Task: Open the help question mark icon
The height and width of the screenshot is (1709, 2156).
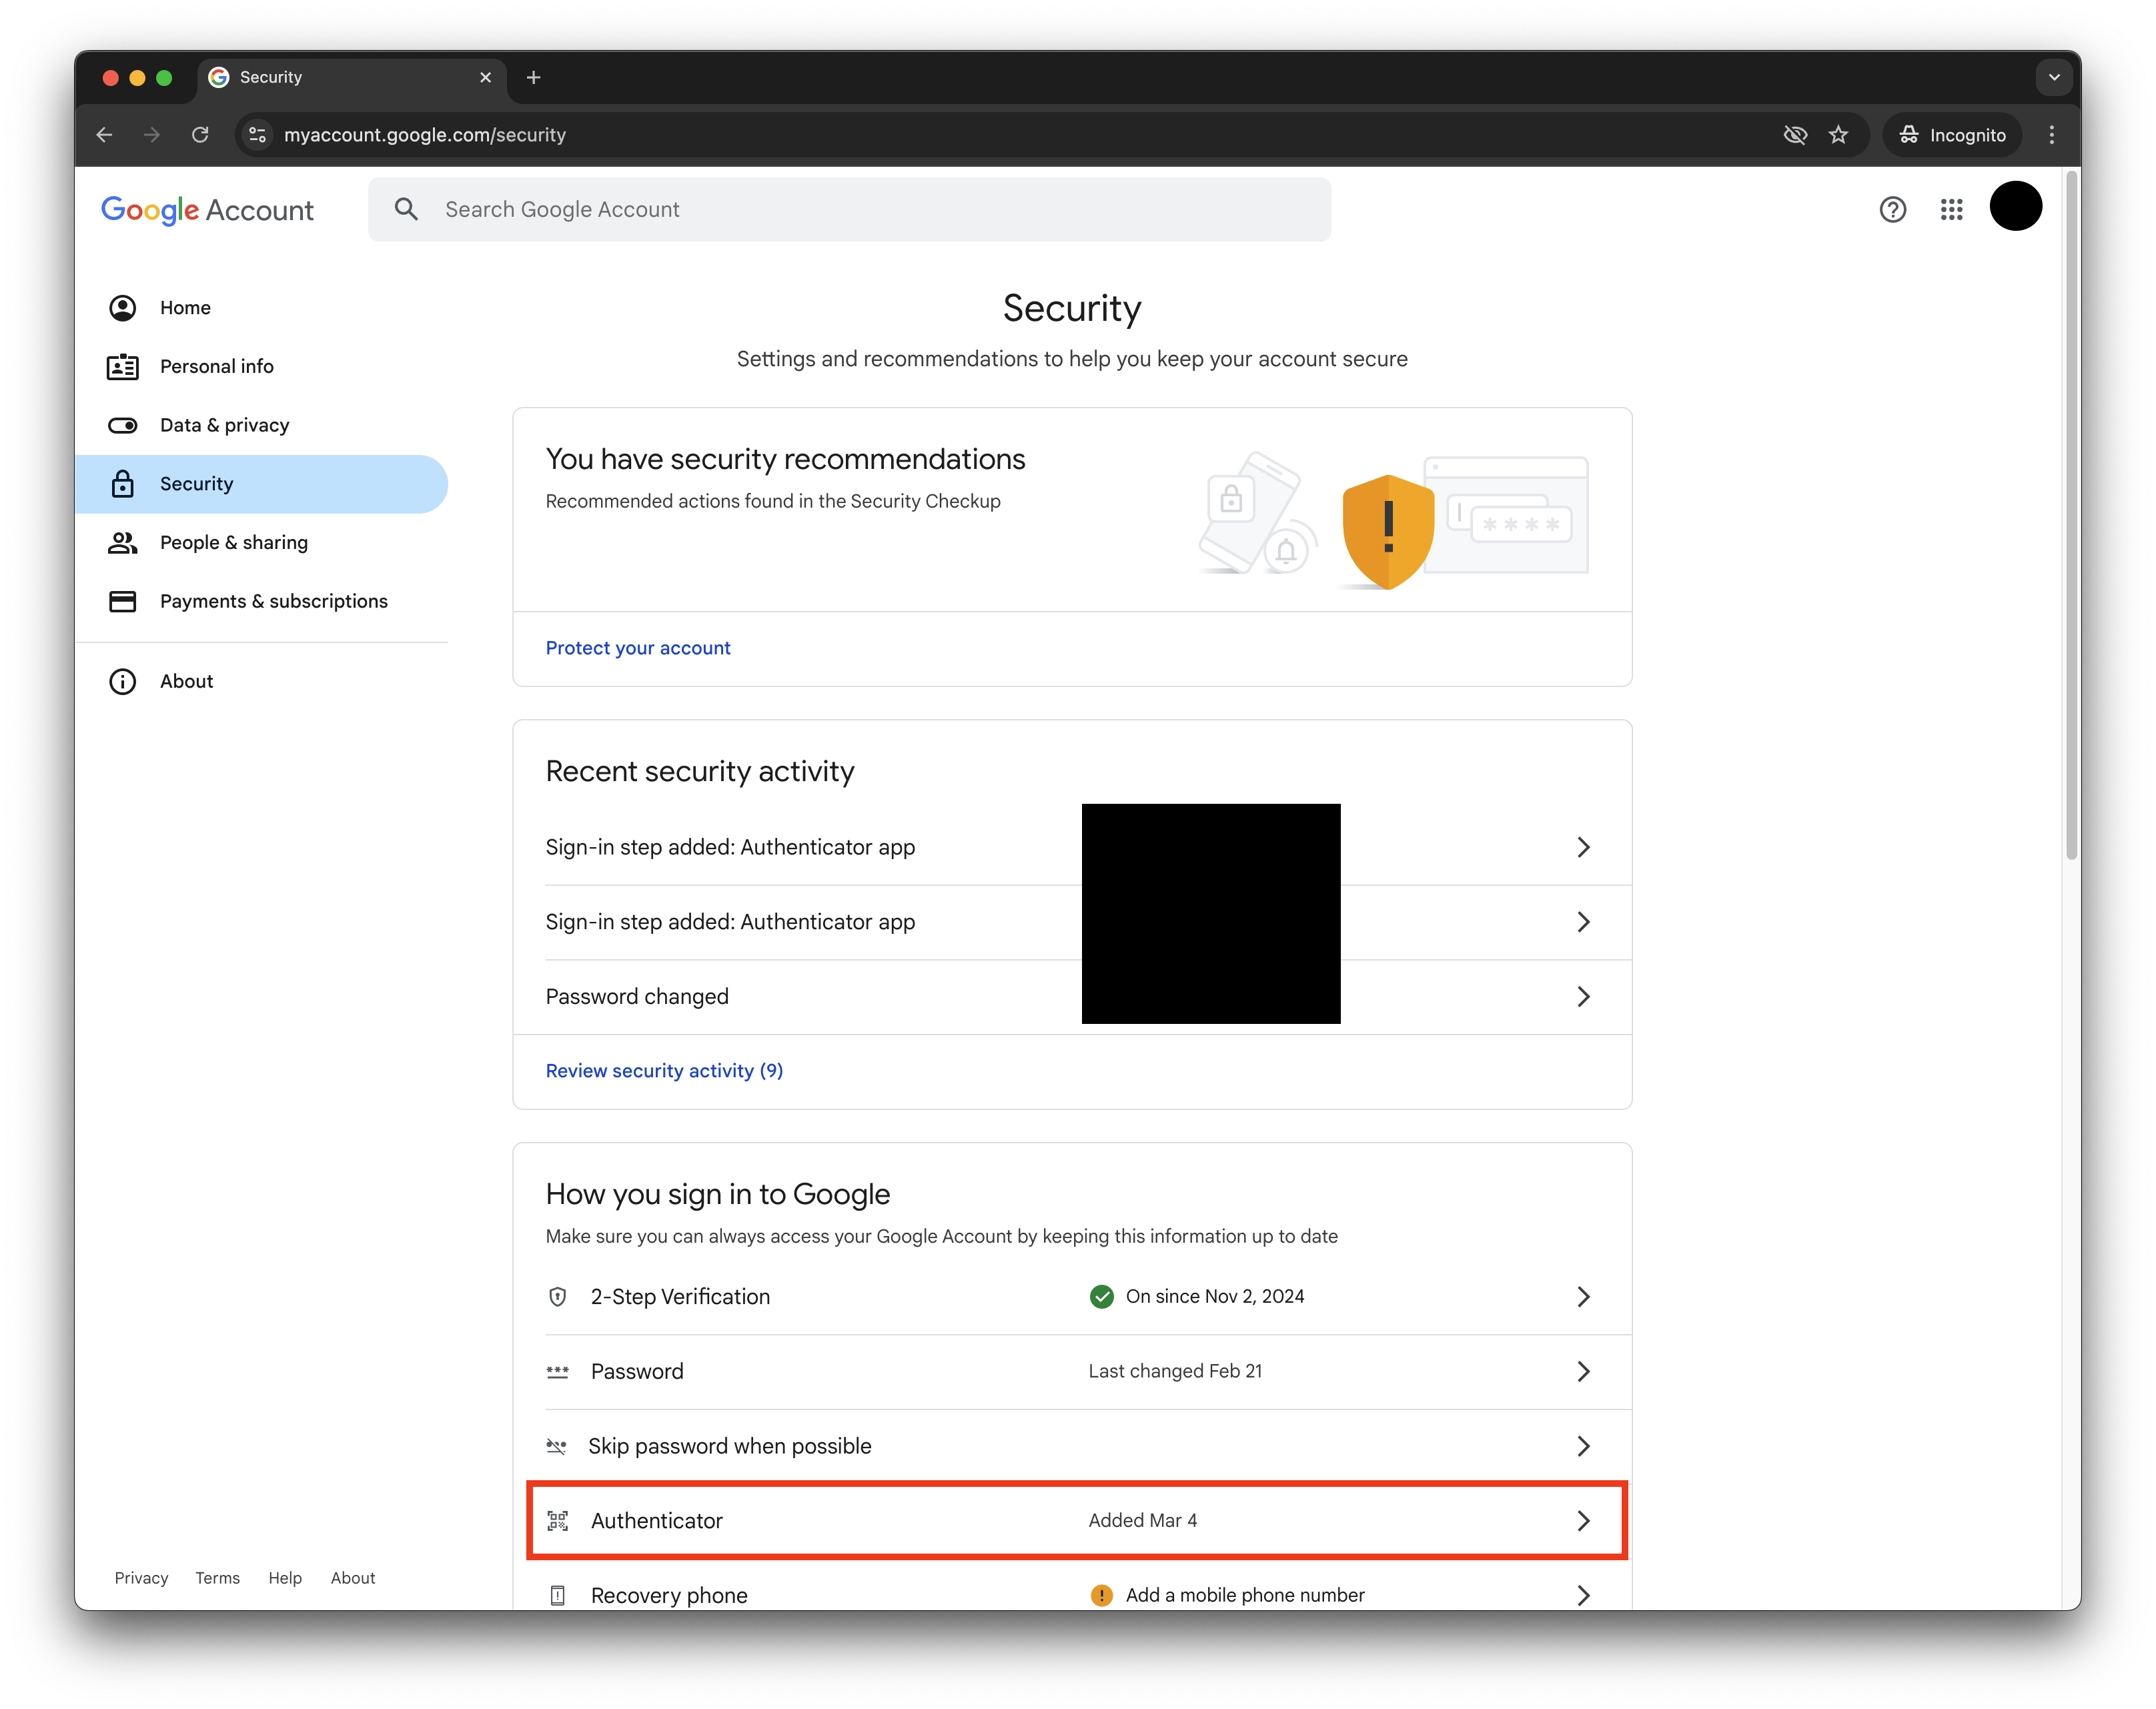Action: [1892, 209]
